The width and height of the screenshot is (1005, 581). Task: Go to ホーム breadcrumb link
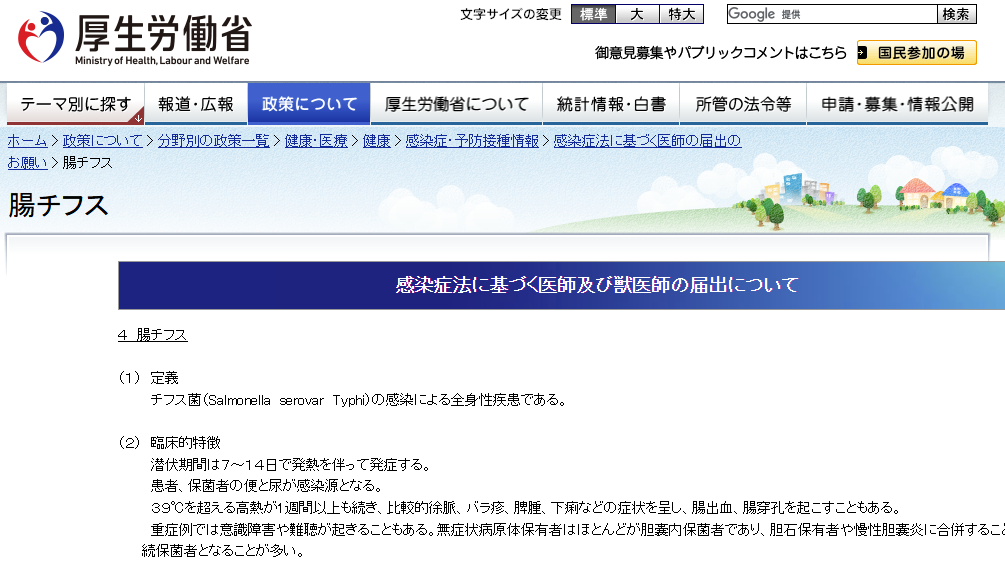[27, 141]
